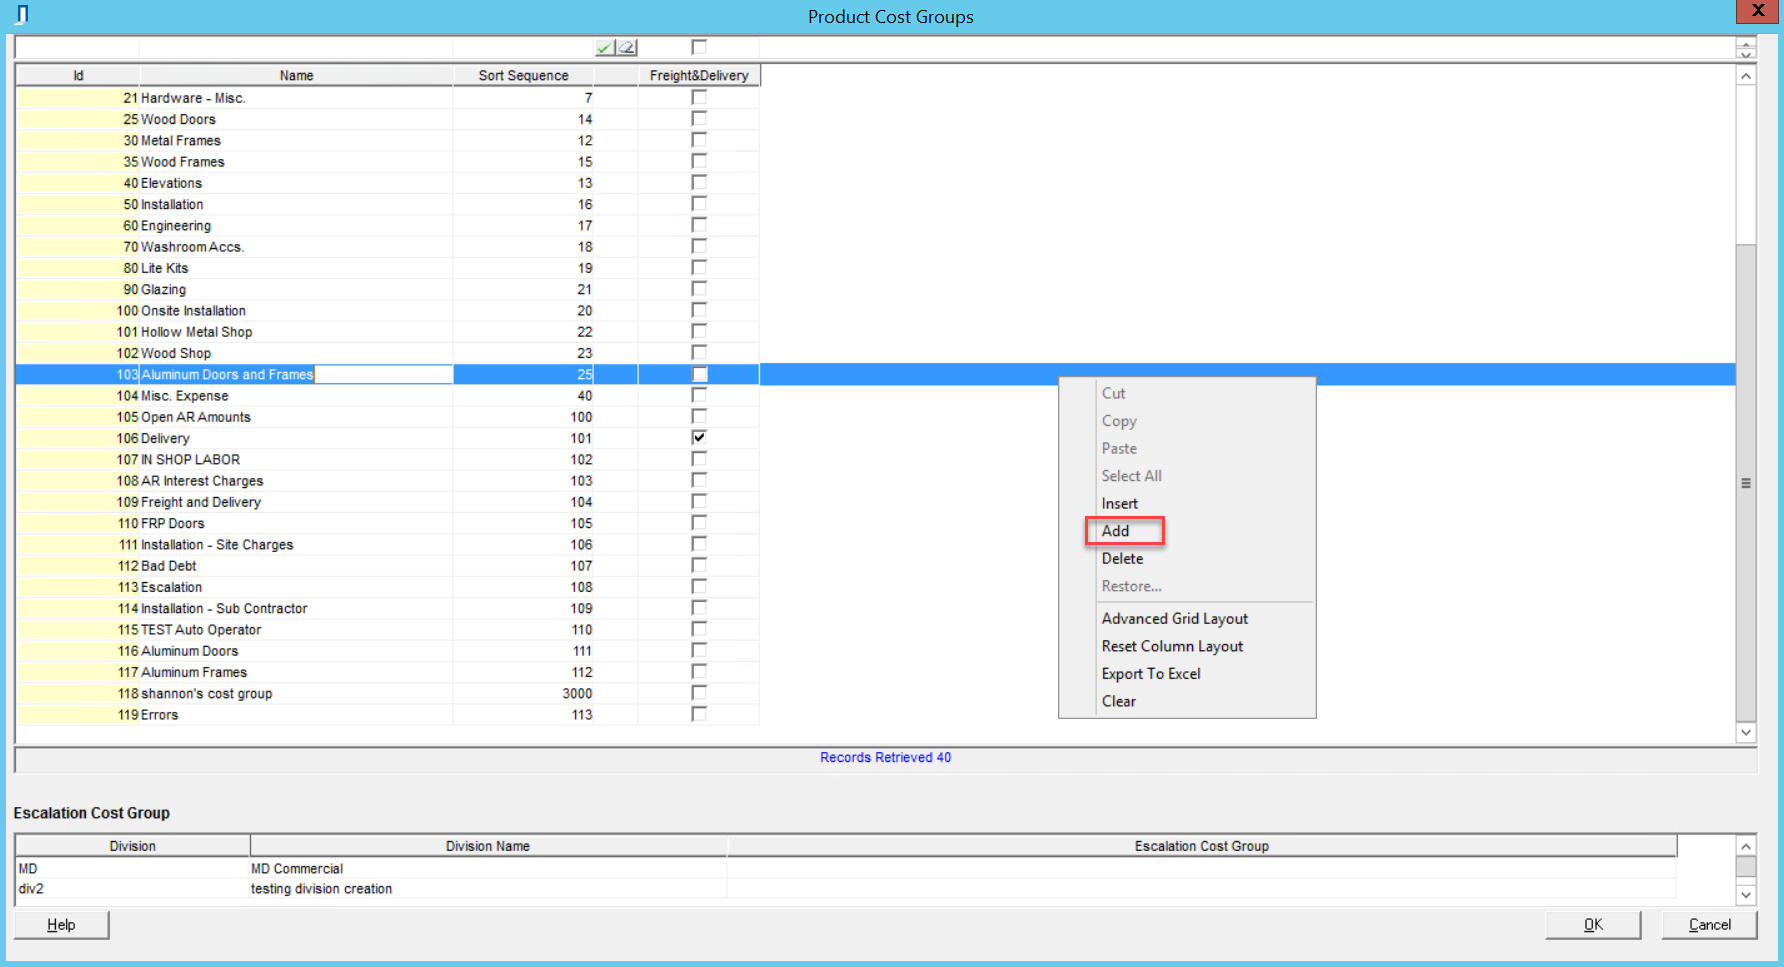Select the Elevations row name
1784x967 pixels.
pos(171,183)
